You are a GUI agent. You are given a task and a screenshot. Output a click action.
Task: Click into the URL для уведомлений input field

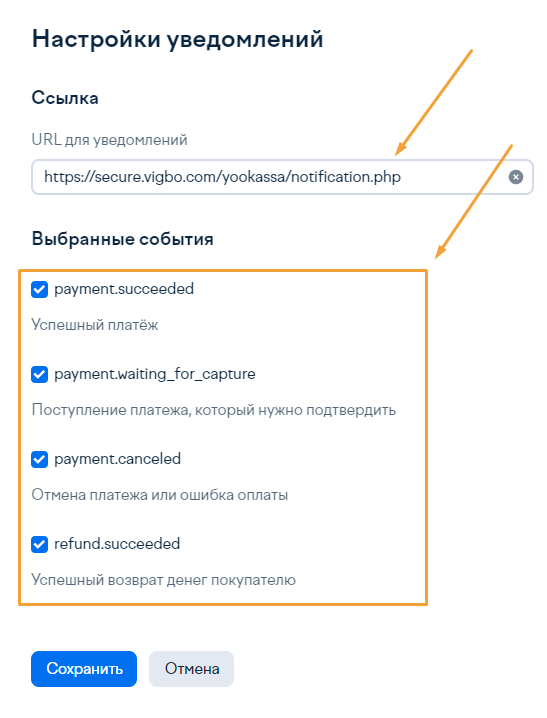(282, 177)
